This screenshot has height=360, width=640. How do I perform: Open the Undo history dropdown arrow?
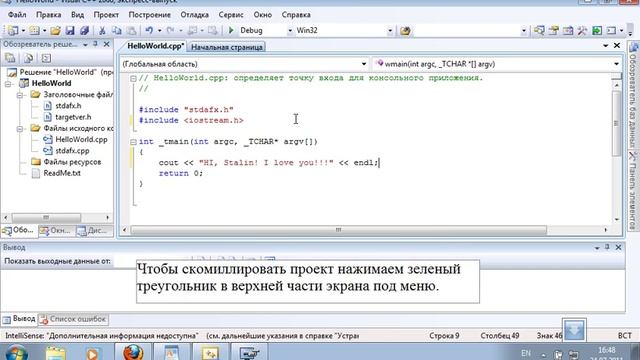click(160, 31)
